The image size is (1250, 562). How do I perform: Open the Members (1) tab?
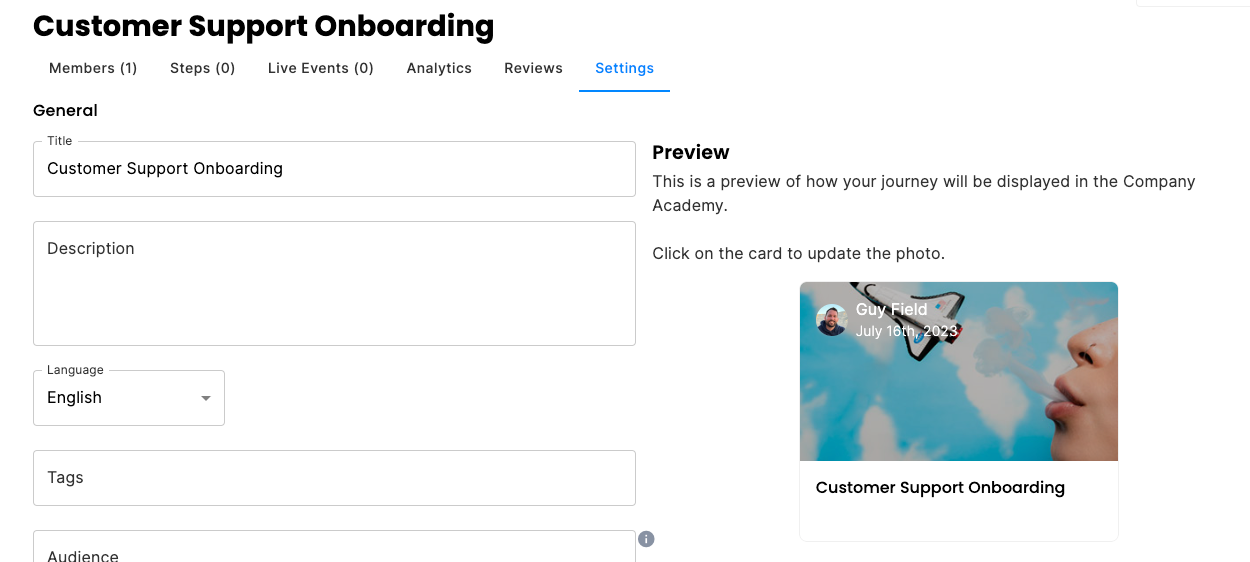point(93,68)
